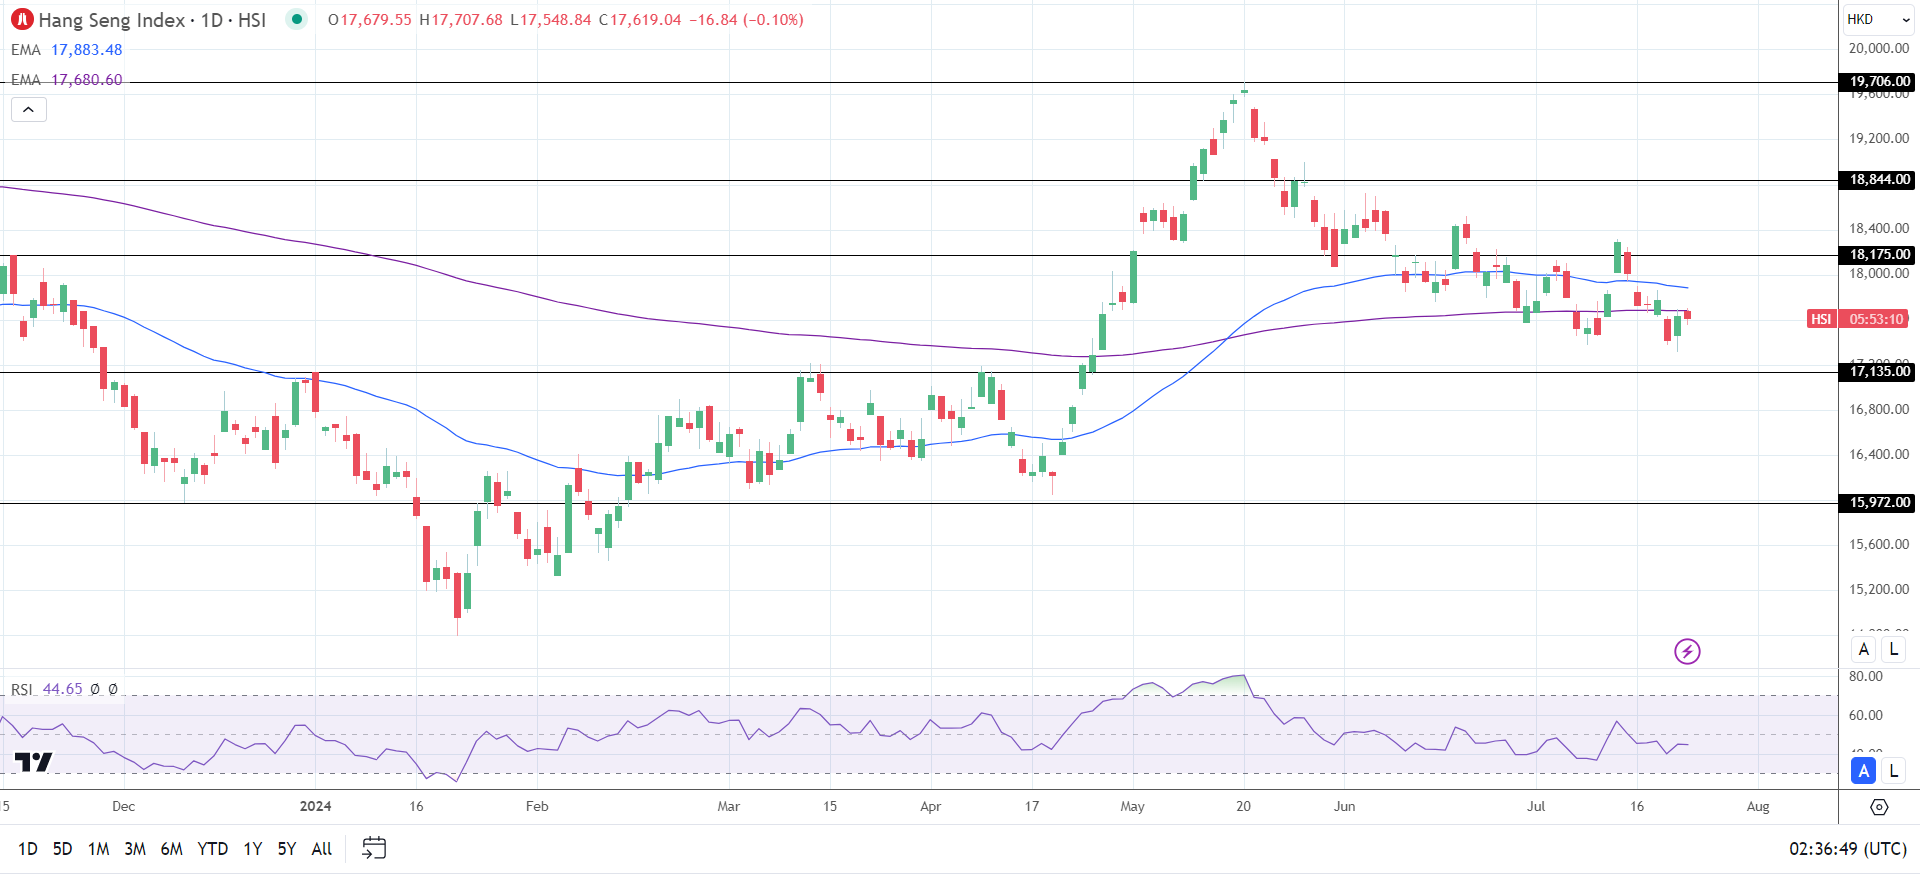Open the HKD currency dropdown
The image size is (1920, 874).
point(1878,19)
